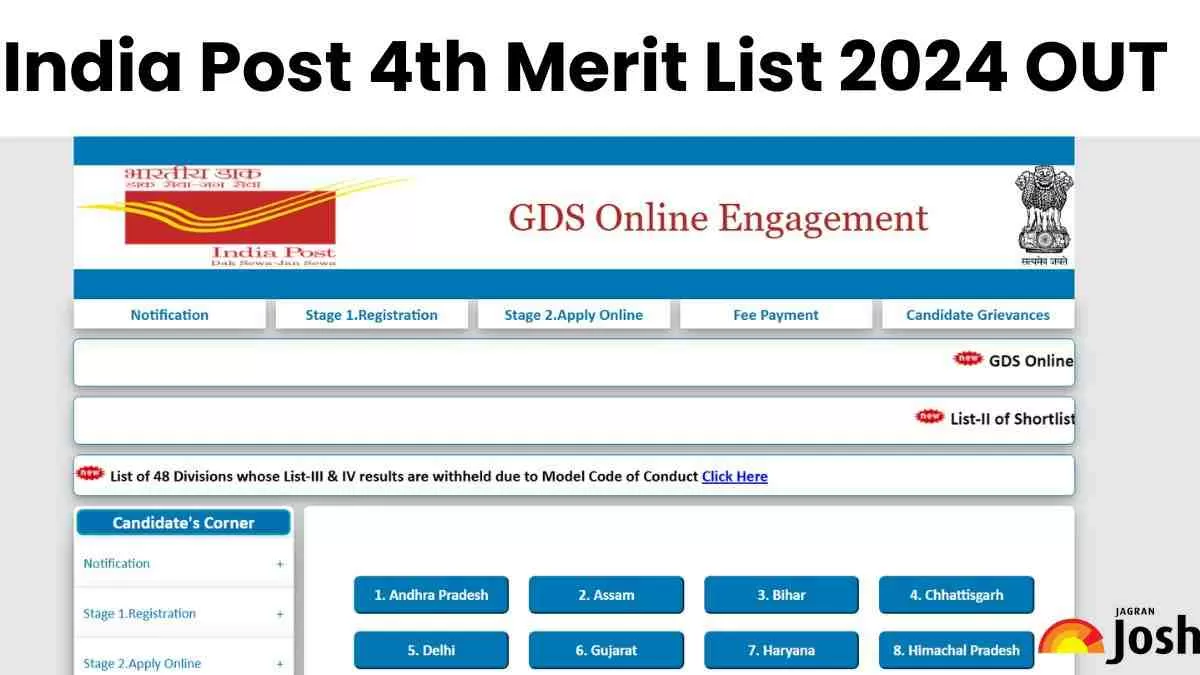Viewport: 1200px width, 675px height.
Task: Click the List-II of Shortlist ticker text
Action: [x=1012, y=419]
